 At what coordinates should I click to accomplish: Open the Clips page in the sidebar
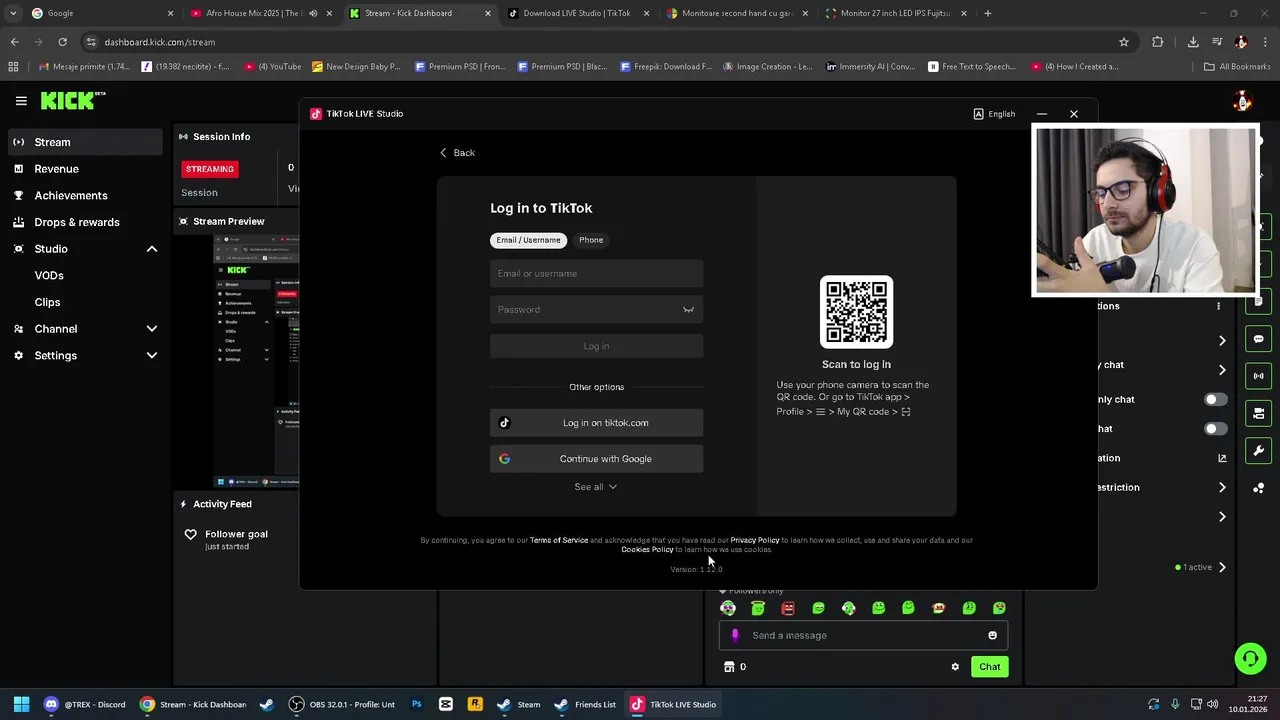pos(47,302)
